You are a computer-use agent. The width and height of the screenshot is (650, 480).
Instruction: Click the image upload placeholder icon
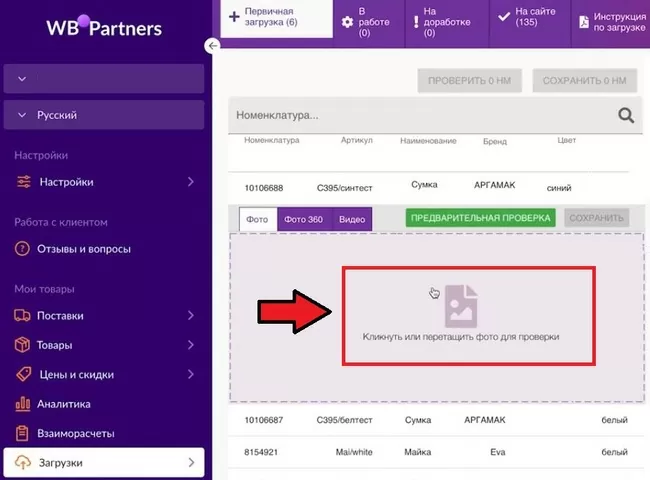tap(461, 304)
